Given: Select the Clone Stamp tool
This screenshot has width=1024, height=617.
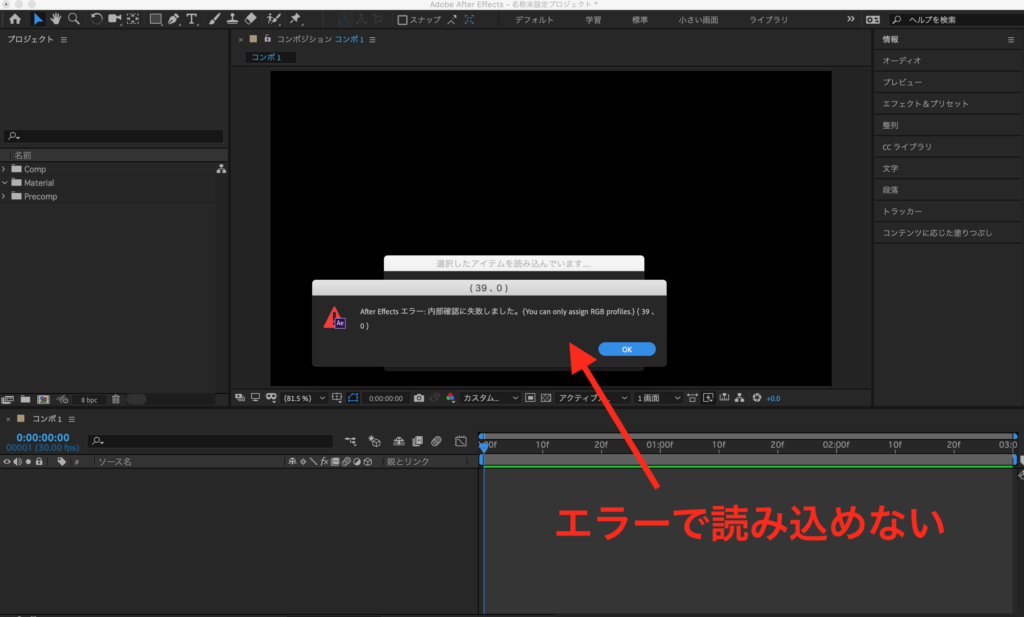Looking at the screenshot, I should coord(232,19).
